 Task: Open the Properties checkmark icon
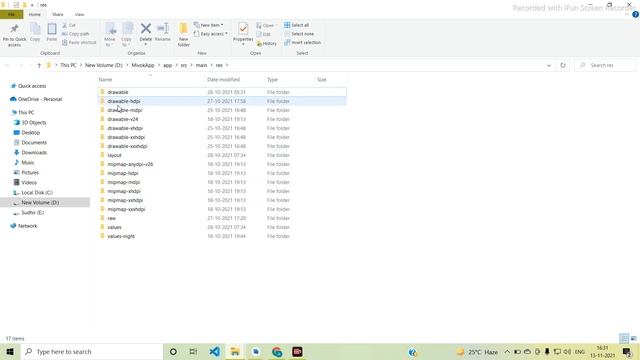pos(243,29)
